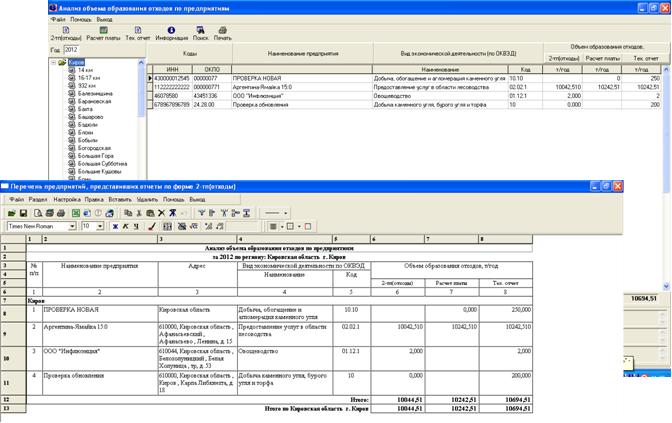Click the Печать printer icon

point(223,31)
